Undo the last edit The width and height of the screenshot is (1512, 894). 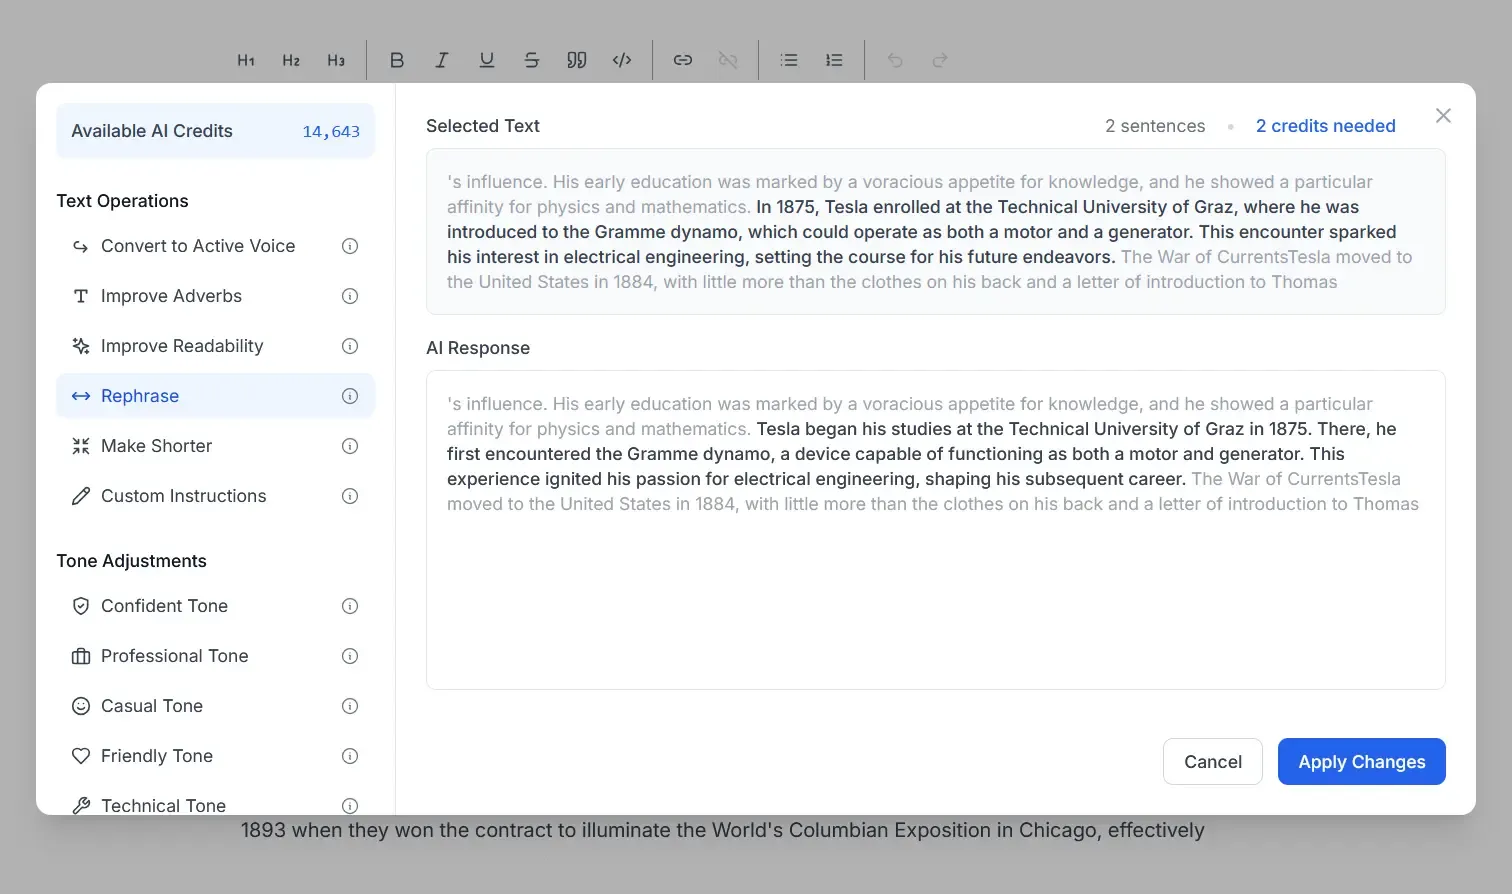click(894, 60)
